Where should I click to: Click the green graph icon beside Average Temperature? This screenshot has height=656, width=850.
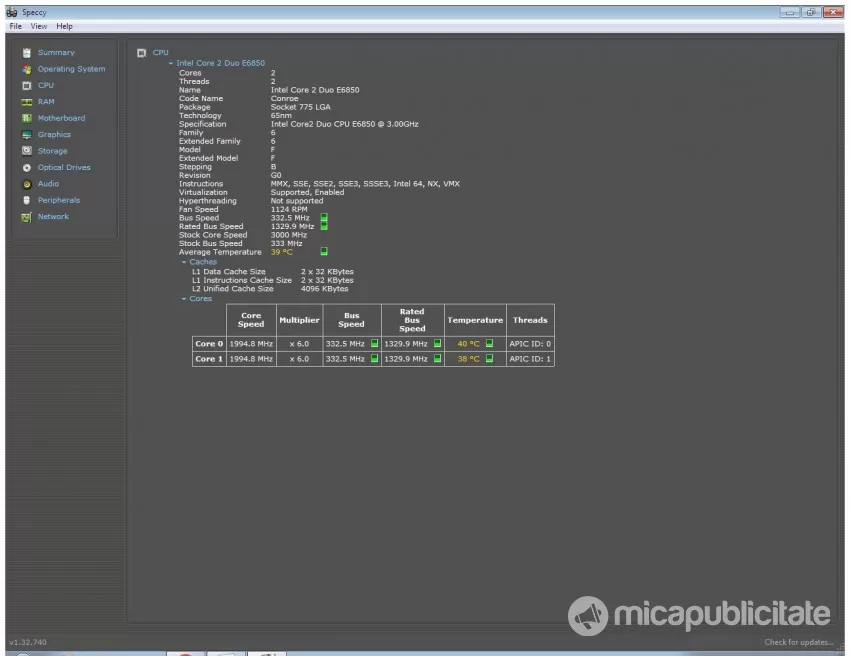[324, 251]
